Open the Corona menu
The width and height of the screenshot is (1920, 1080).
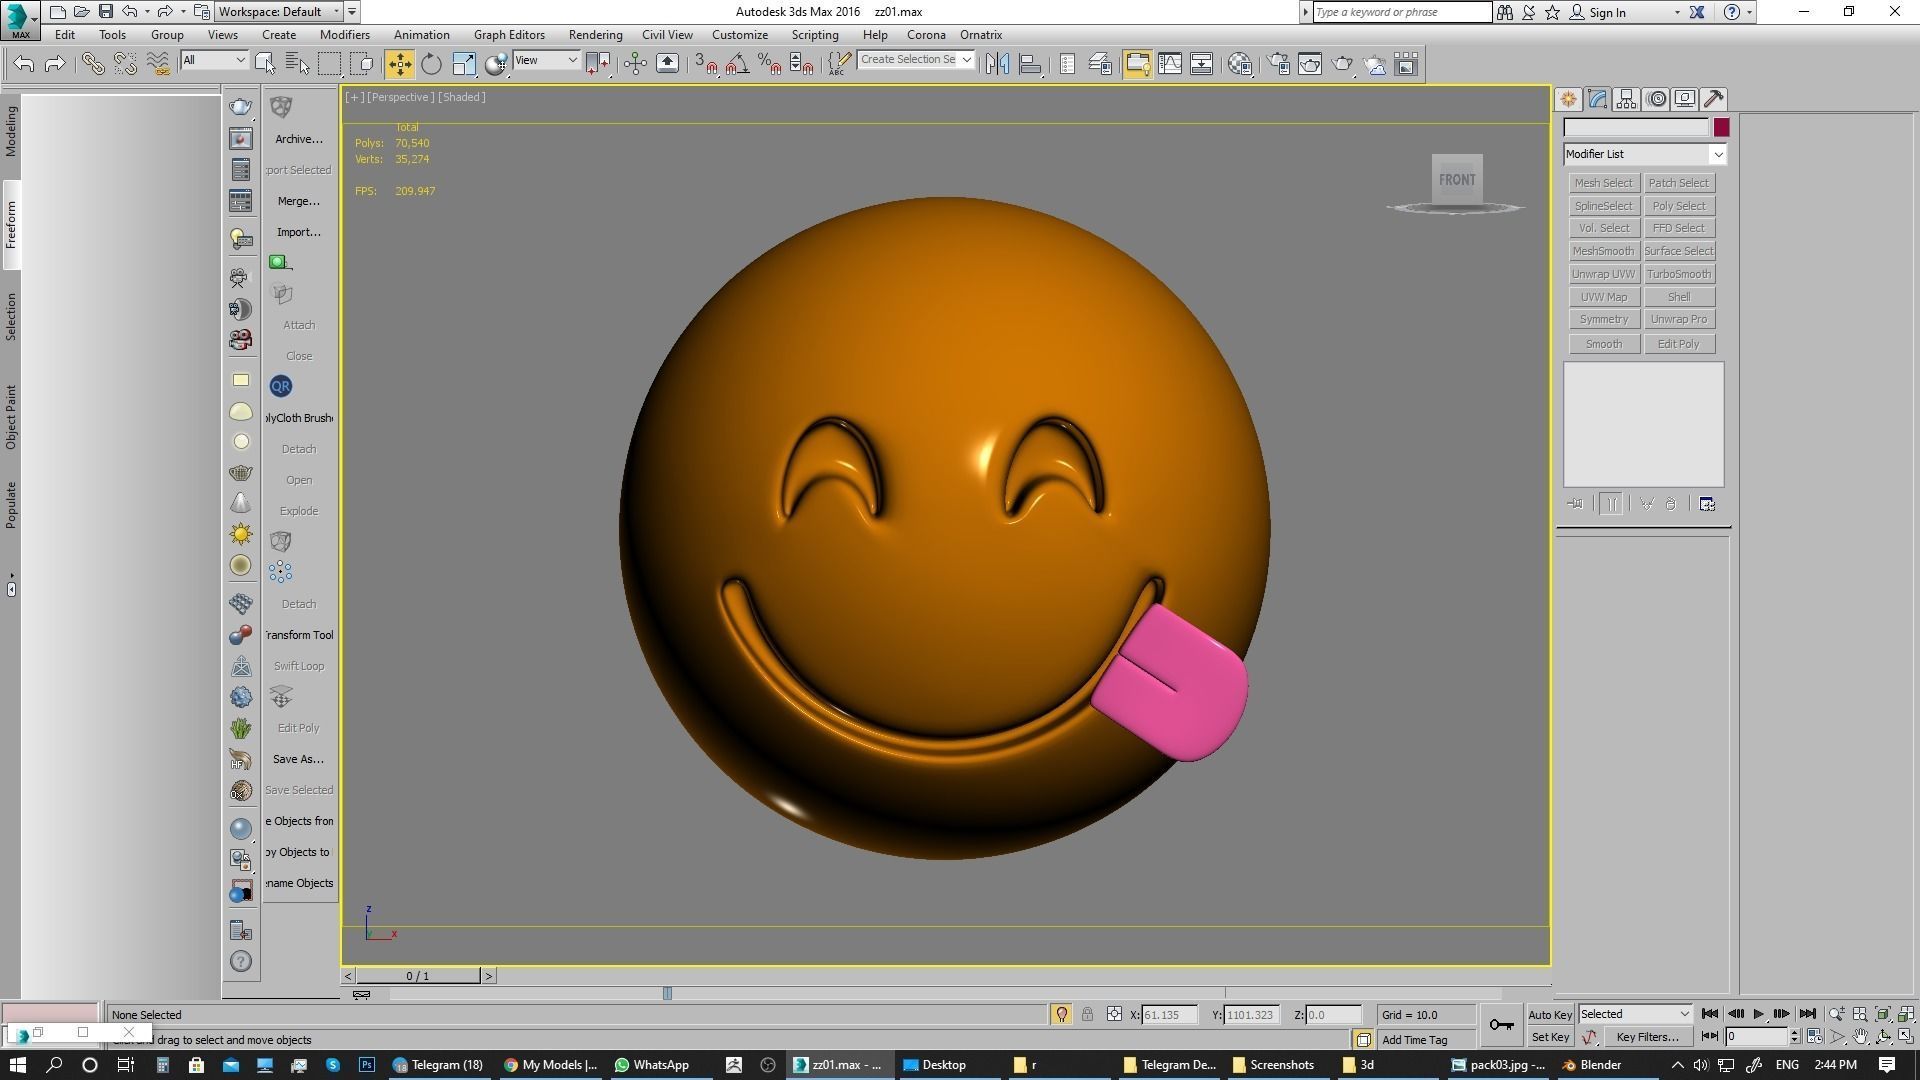(x=925, y=34)
